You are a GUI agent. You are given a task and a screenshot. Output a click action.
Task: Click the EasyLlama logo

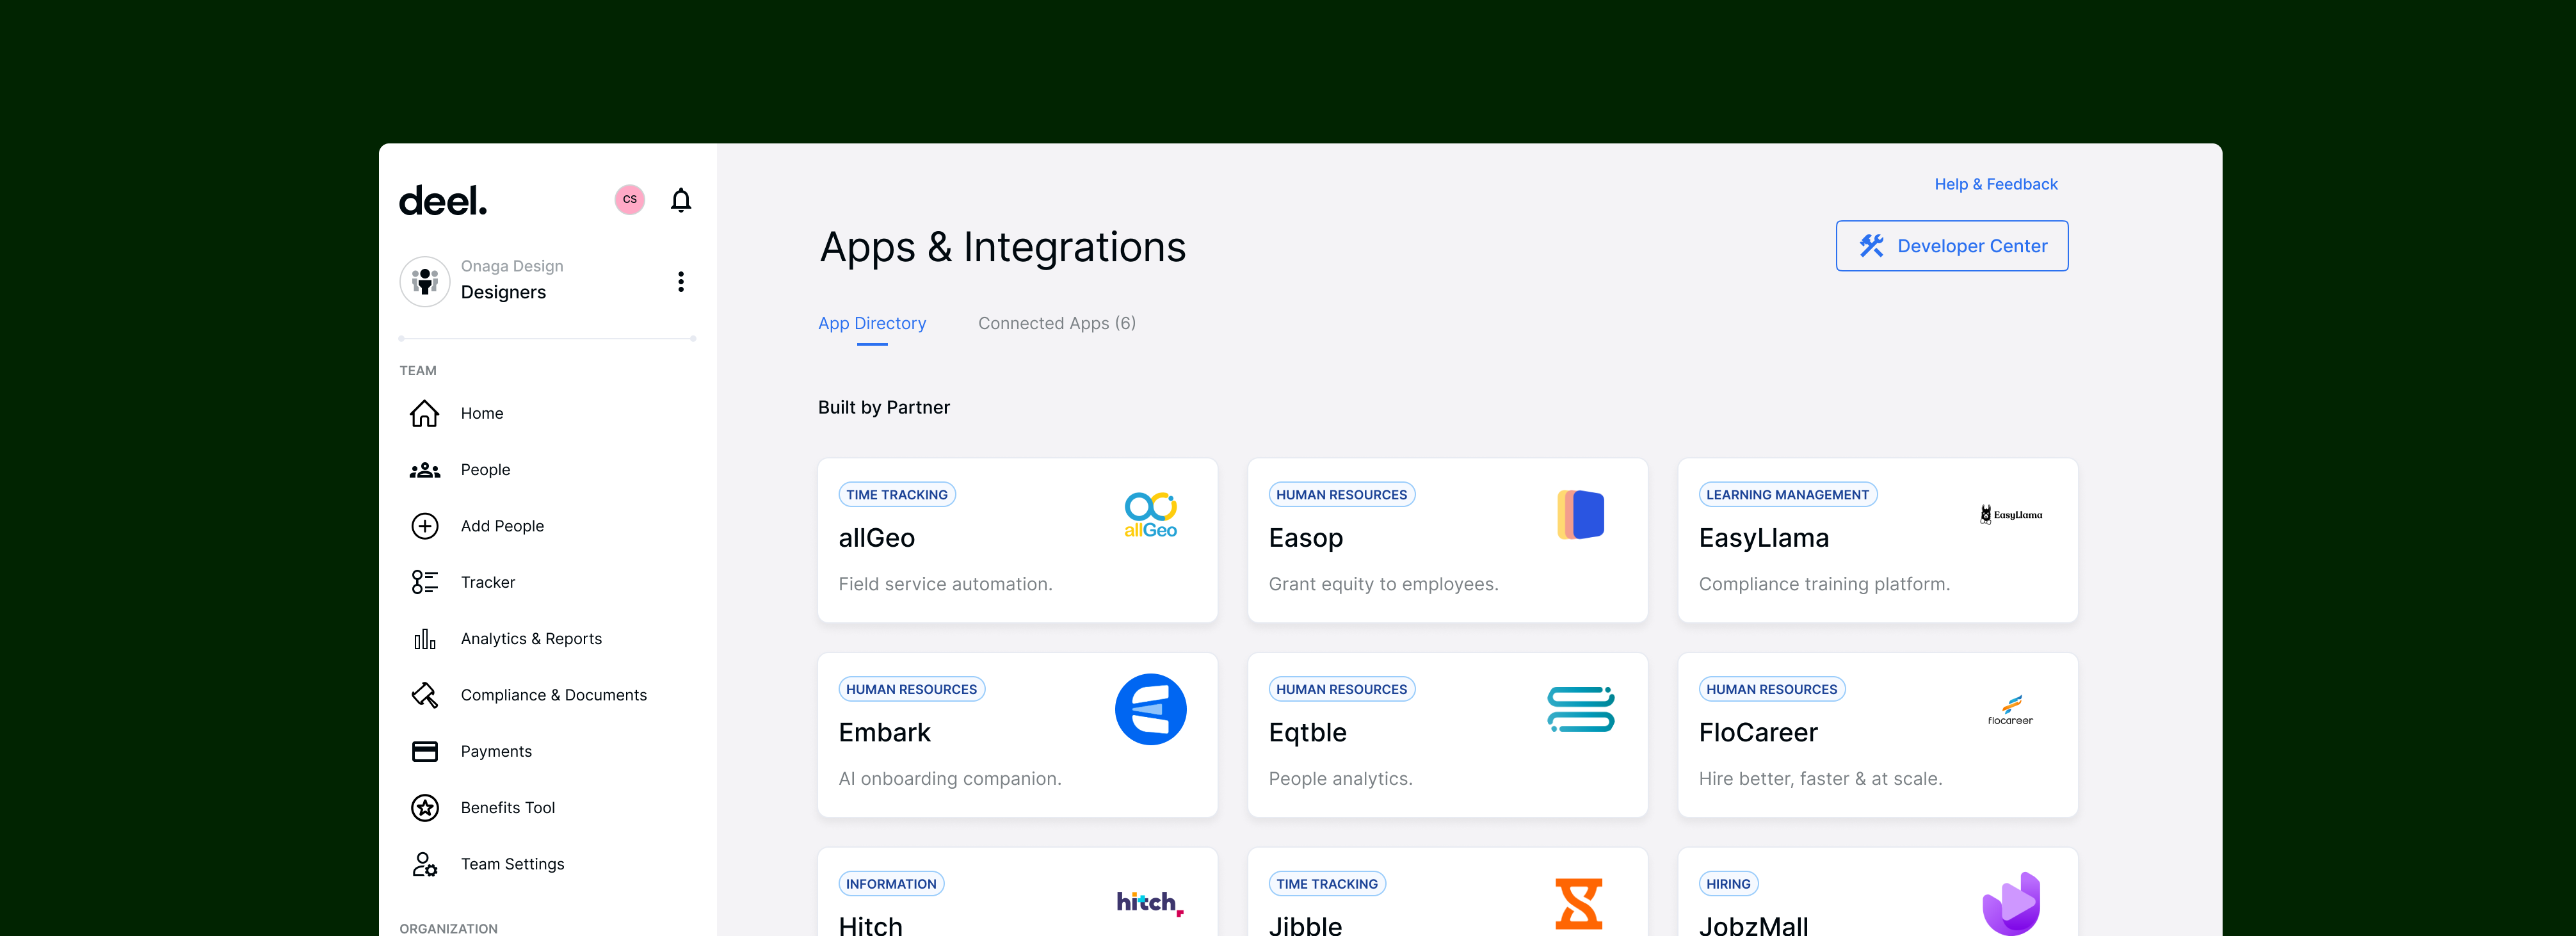coord(2010,515)
